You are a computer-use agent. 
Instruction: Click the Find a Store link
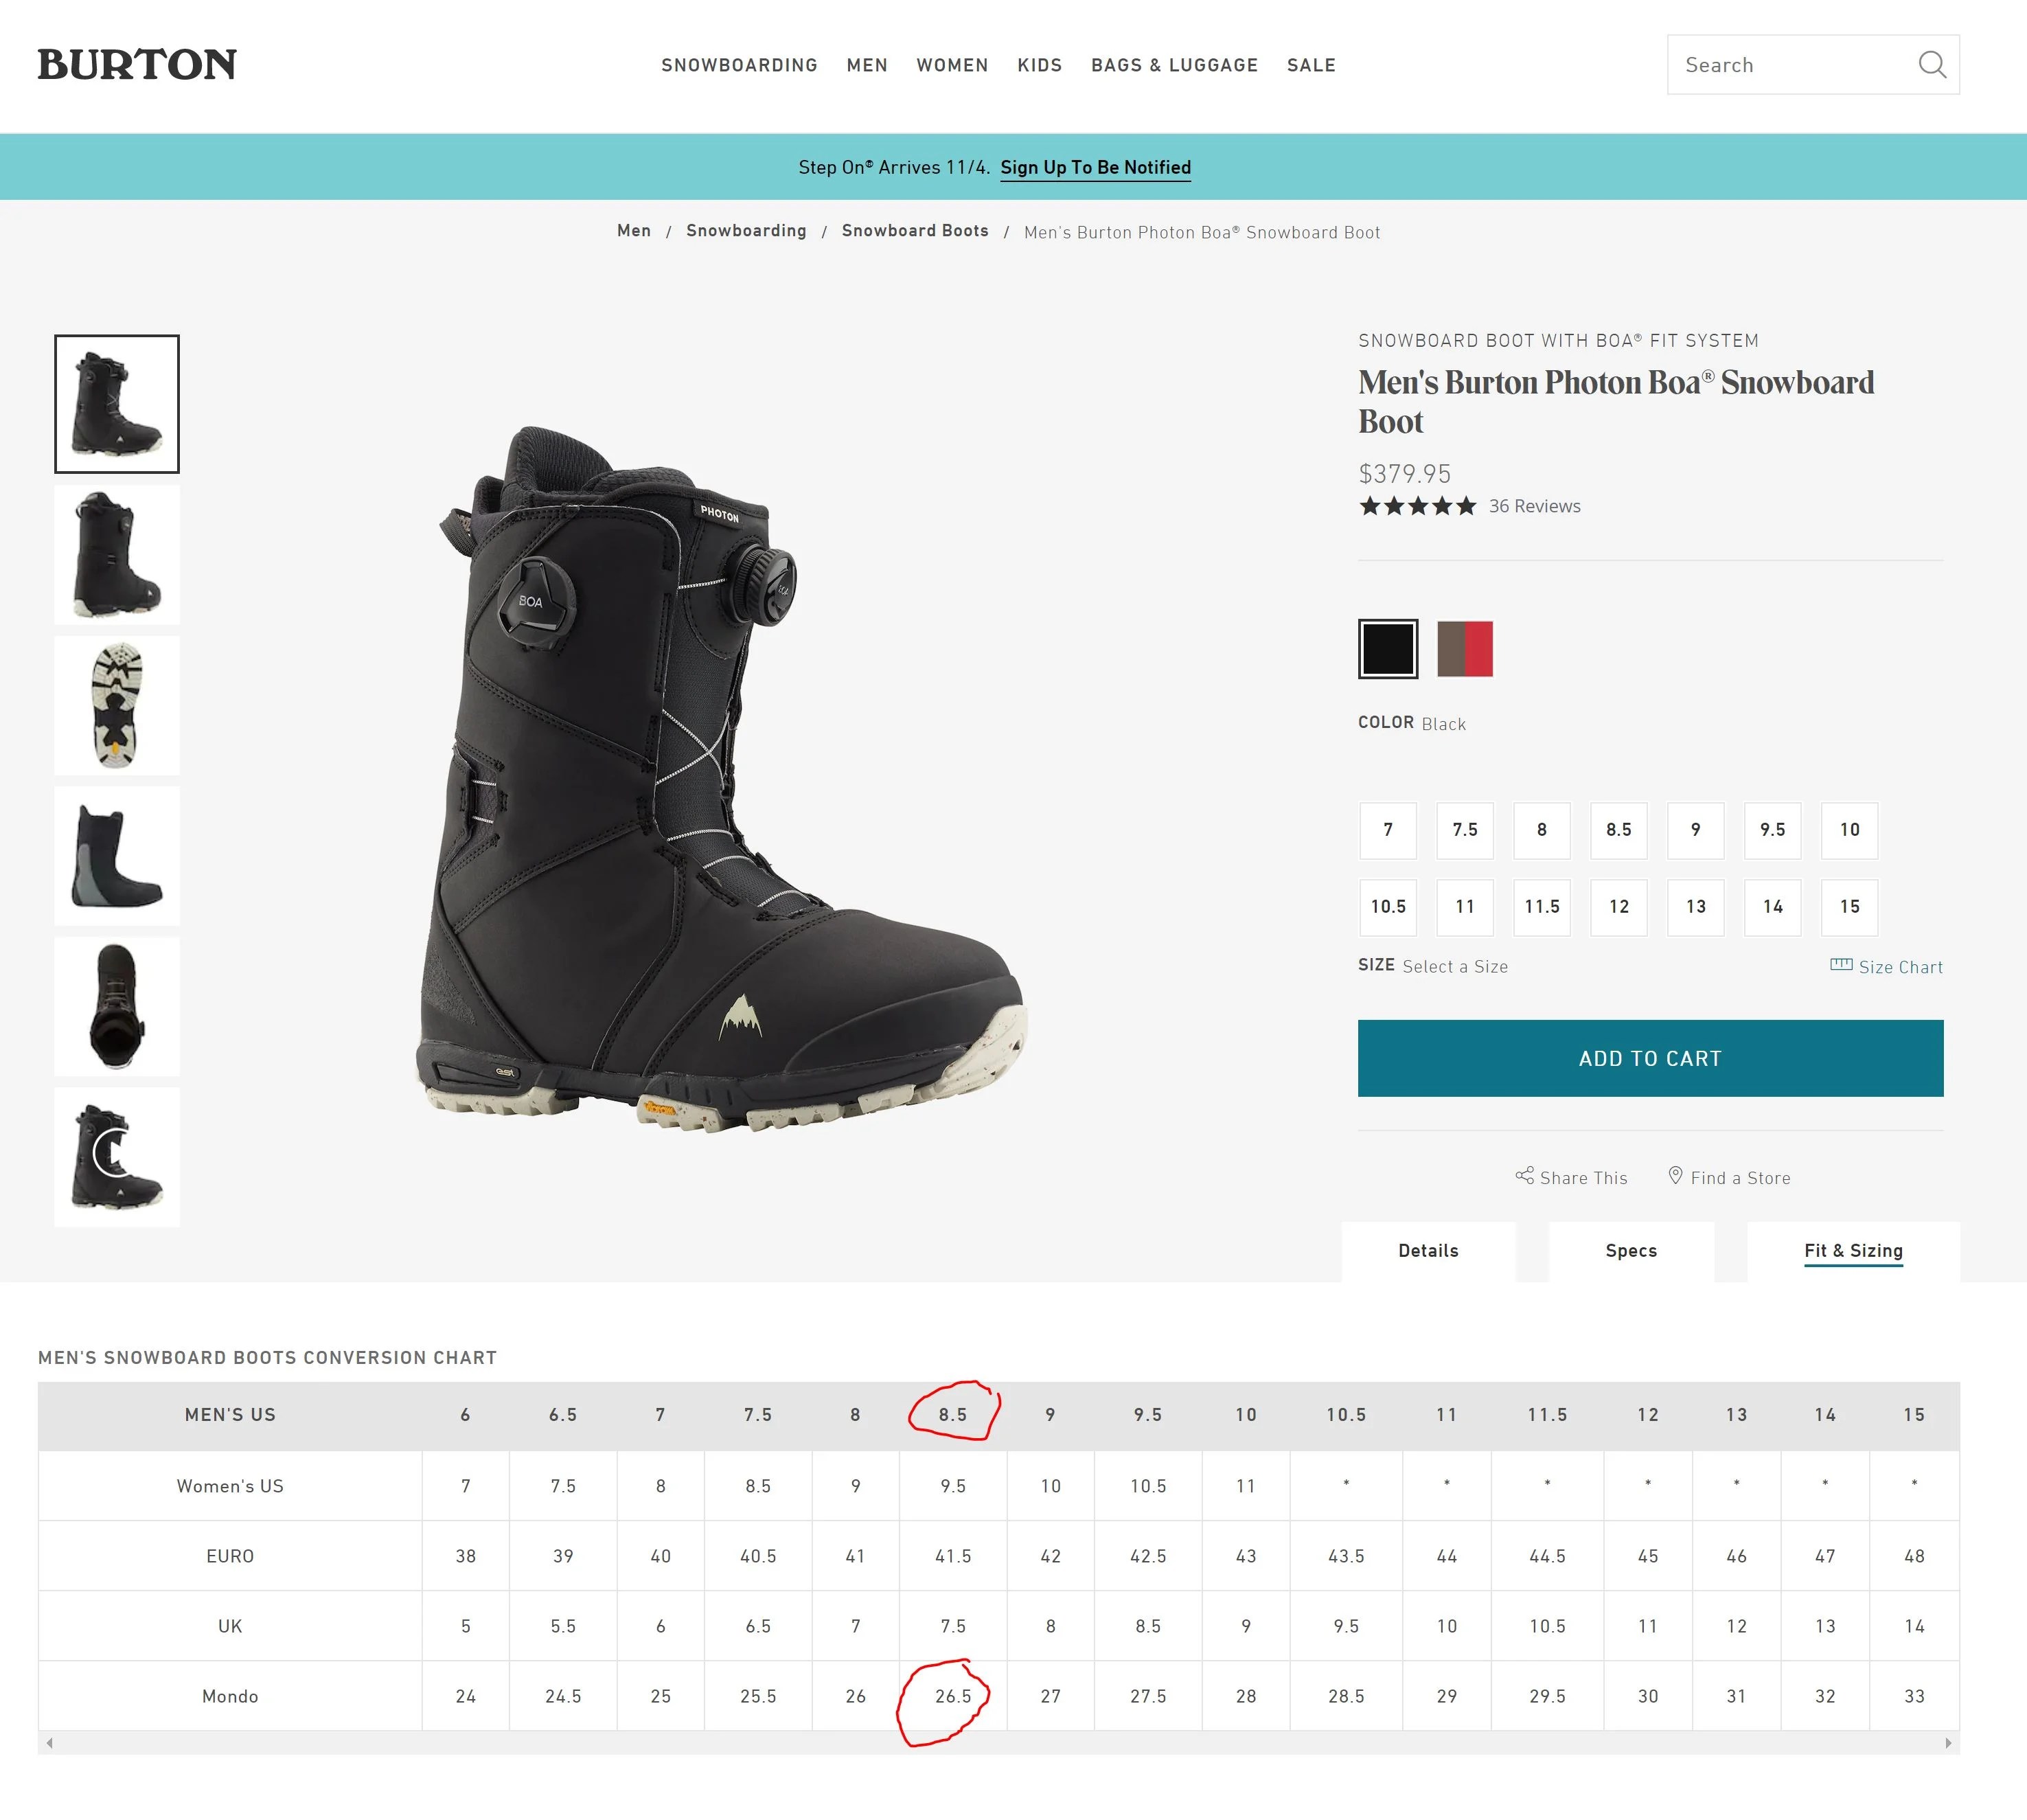[x=1740, y=1178]
